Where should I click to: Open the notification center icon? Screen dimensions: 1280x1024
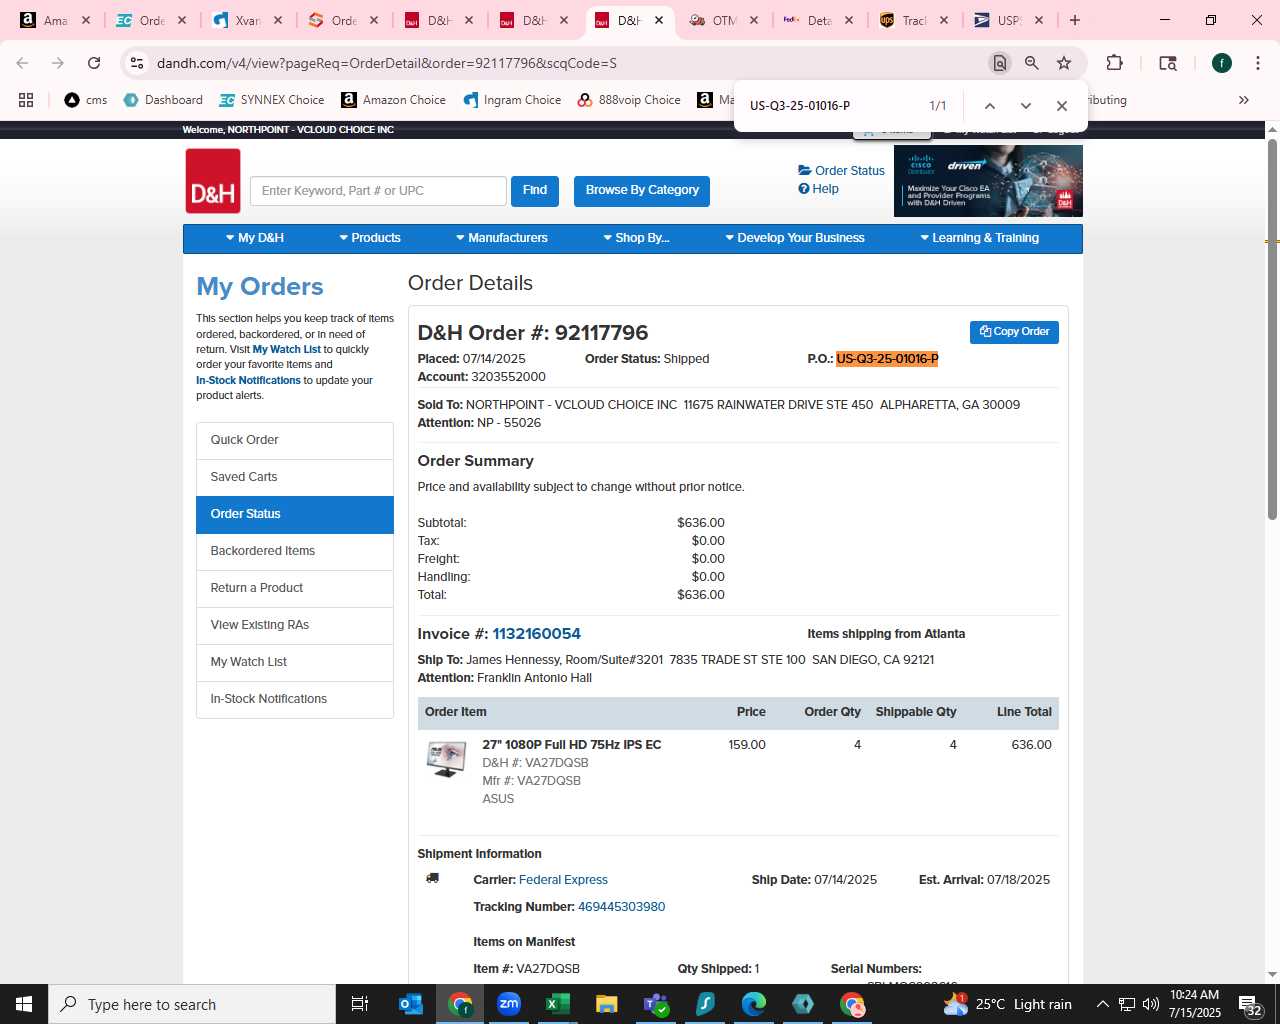point(1250,1005)
